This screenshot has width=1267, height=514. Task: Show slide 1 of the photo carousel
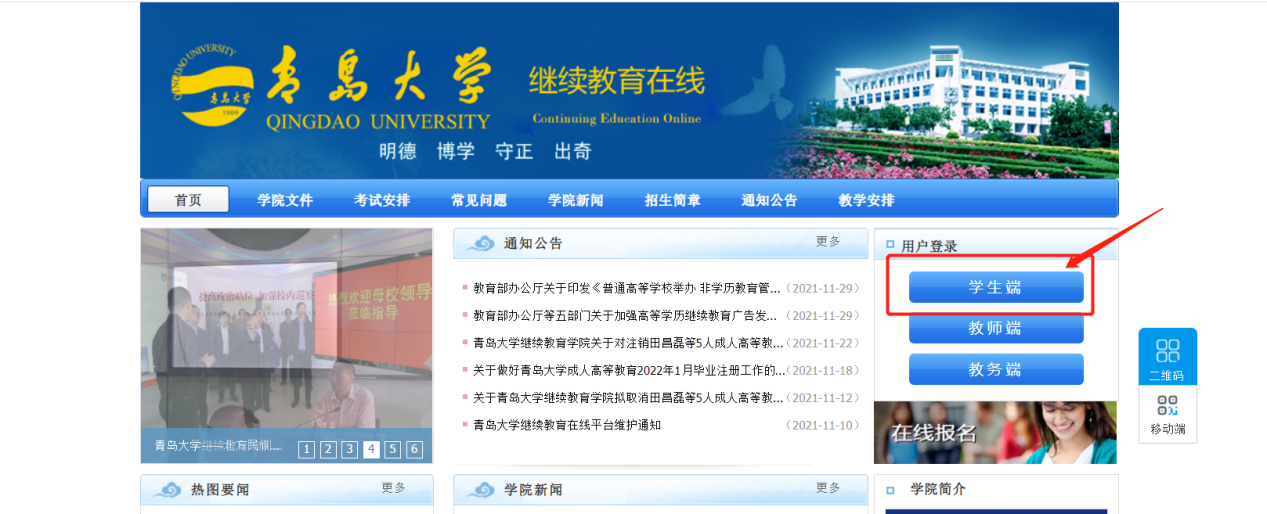pyautogui.click(x=307, y=449)
